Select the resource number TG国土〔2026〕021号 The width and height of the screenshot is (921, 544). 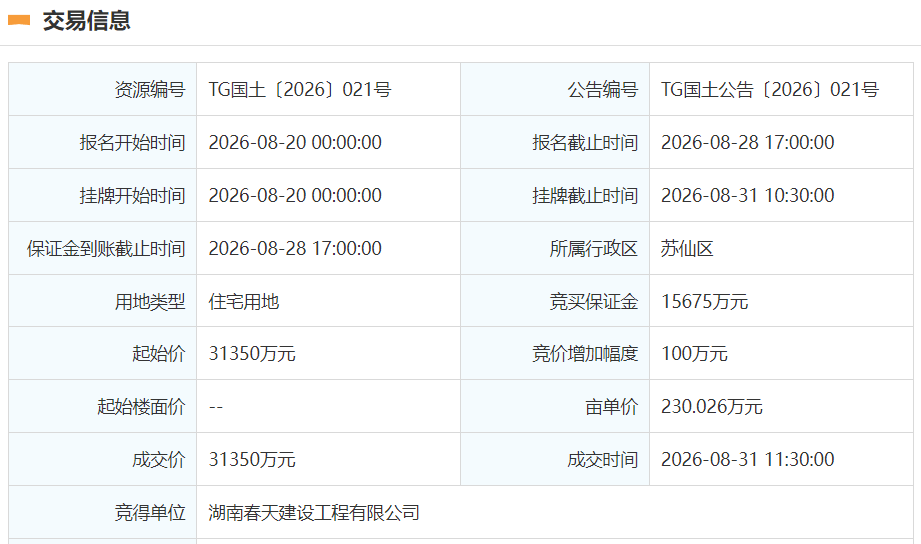click(x=300, y=89)
